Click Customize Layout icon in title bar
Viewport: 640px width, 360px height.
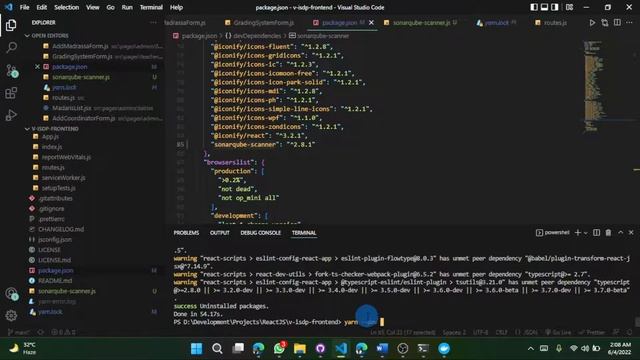pyautogui.click(x=569, y=7)
